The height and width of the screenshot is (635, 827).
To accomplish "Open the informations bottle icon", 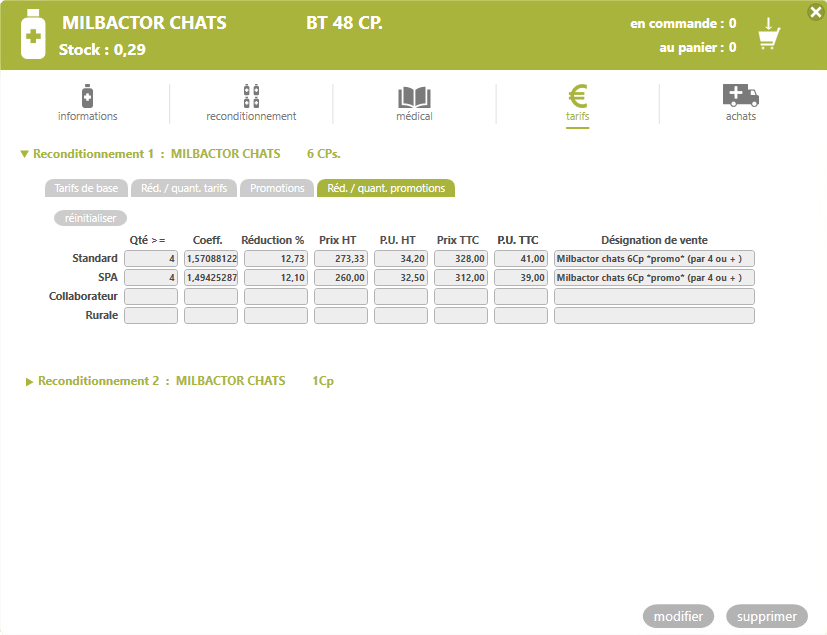I will [x=88, y=96].
